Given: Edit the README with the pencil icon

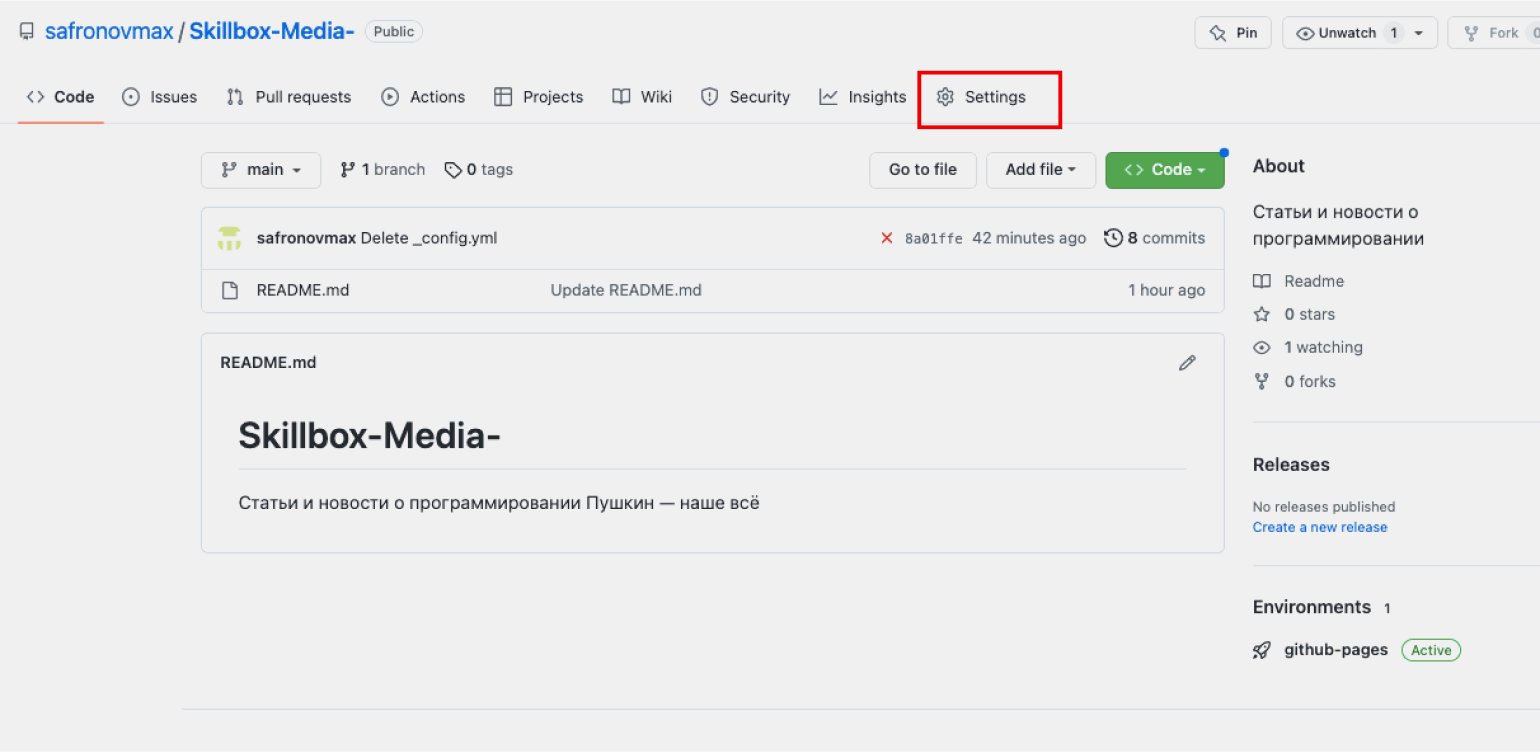Looking at the screenshot, I should coord(1187,363).
